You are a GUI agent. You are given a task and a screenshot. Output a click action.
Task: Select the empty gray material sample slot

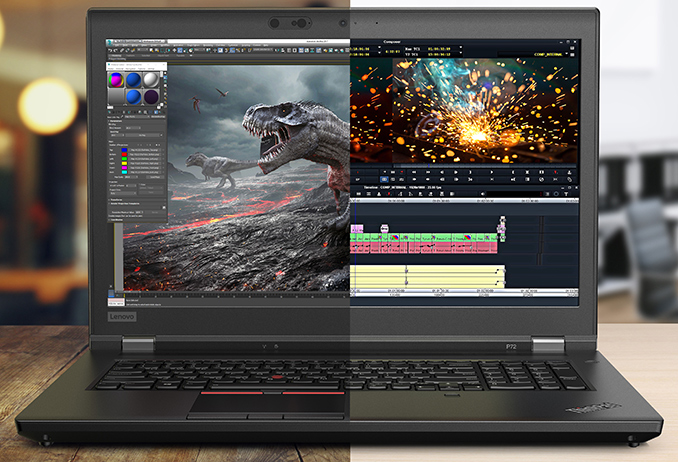(x=116, y=96)
